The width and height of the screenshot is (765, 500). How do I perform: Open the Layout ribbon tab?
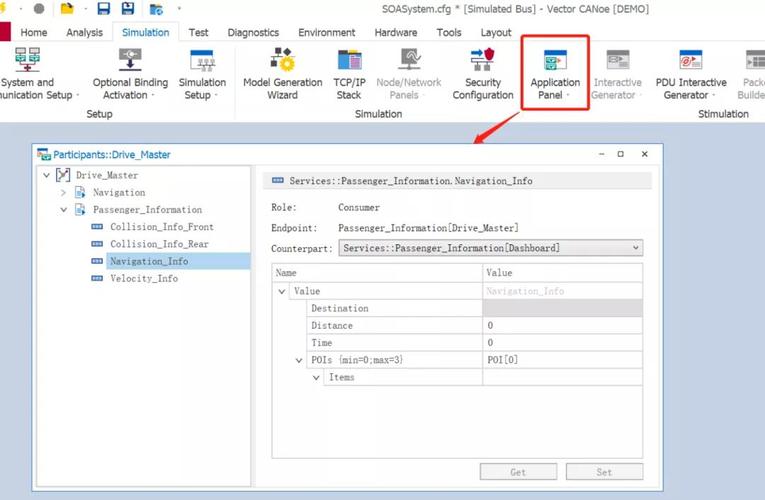496,32
